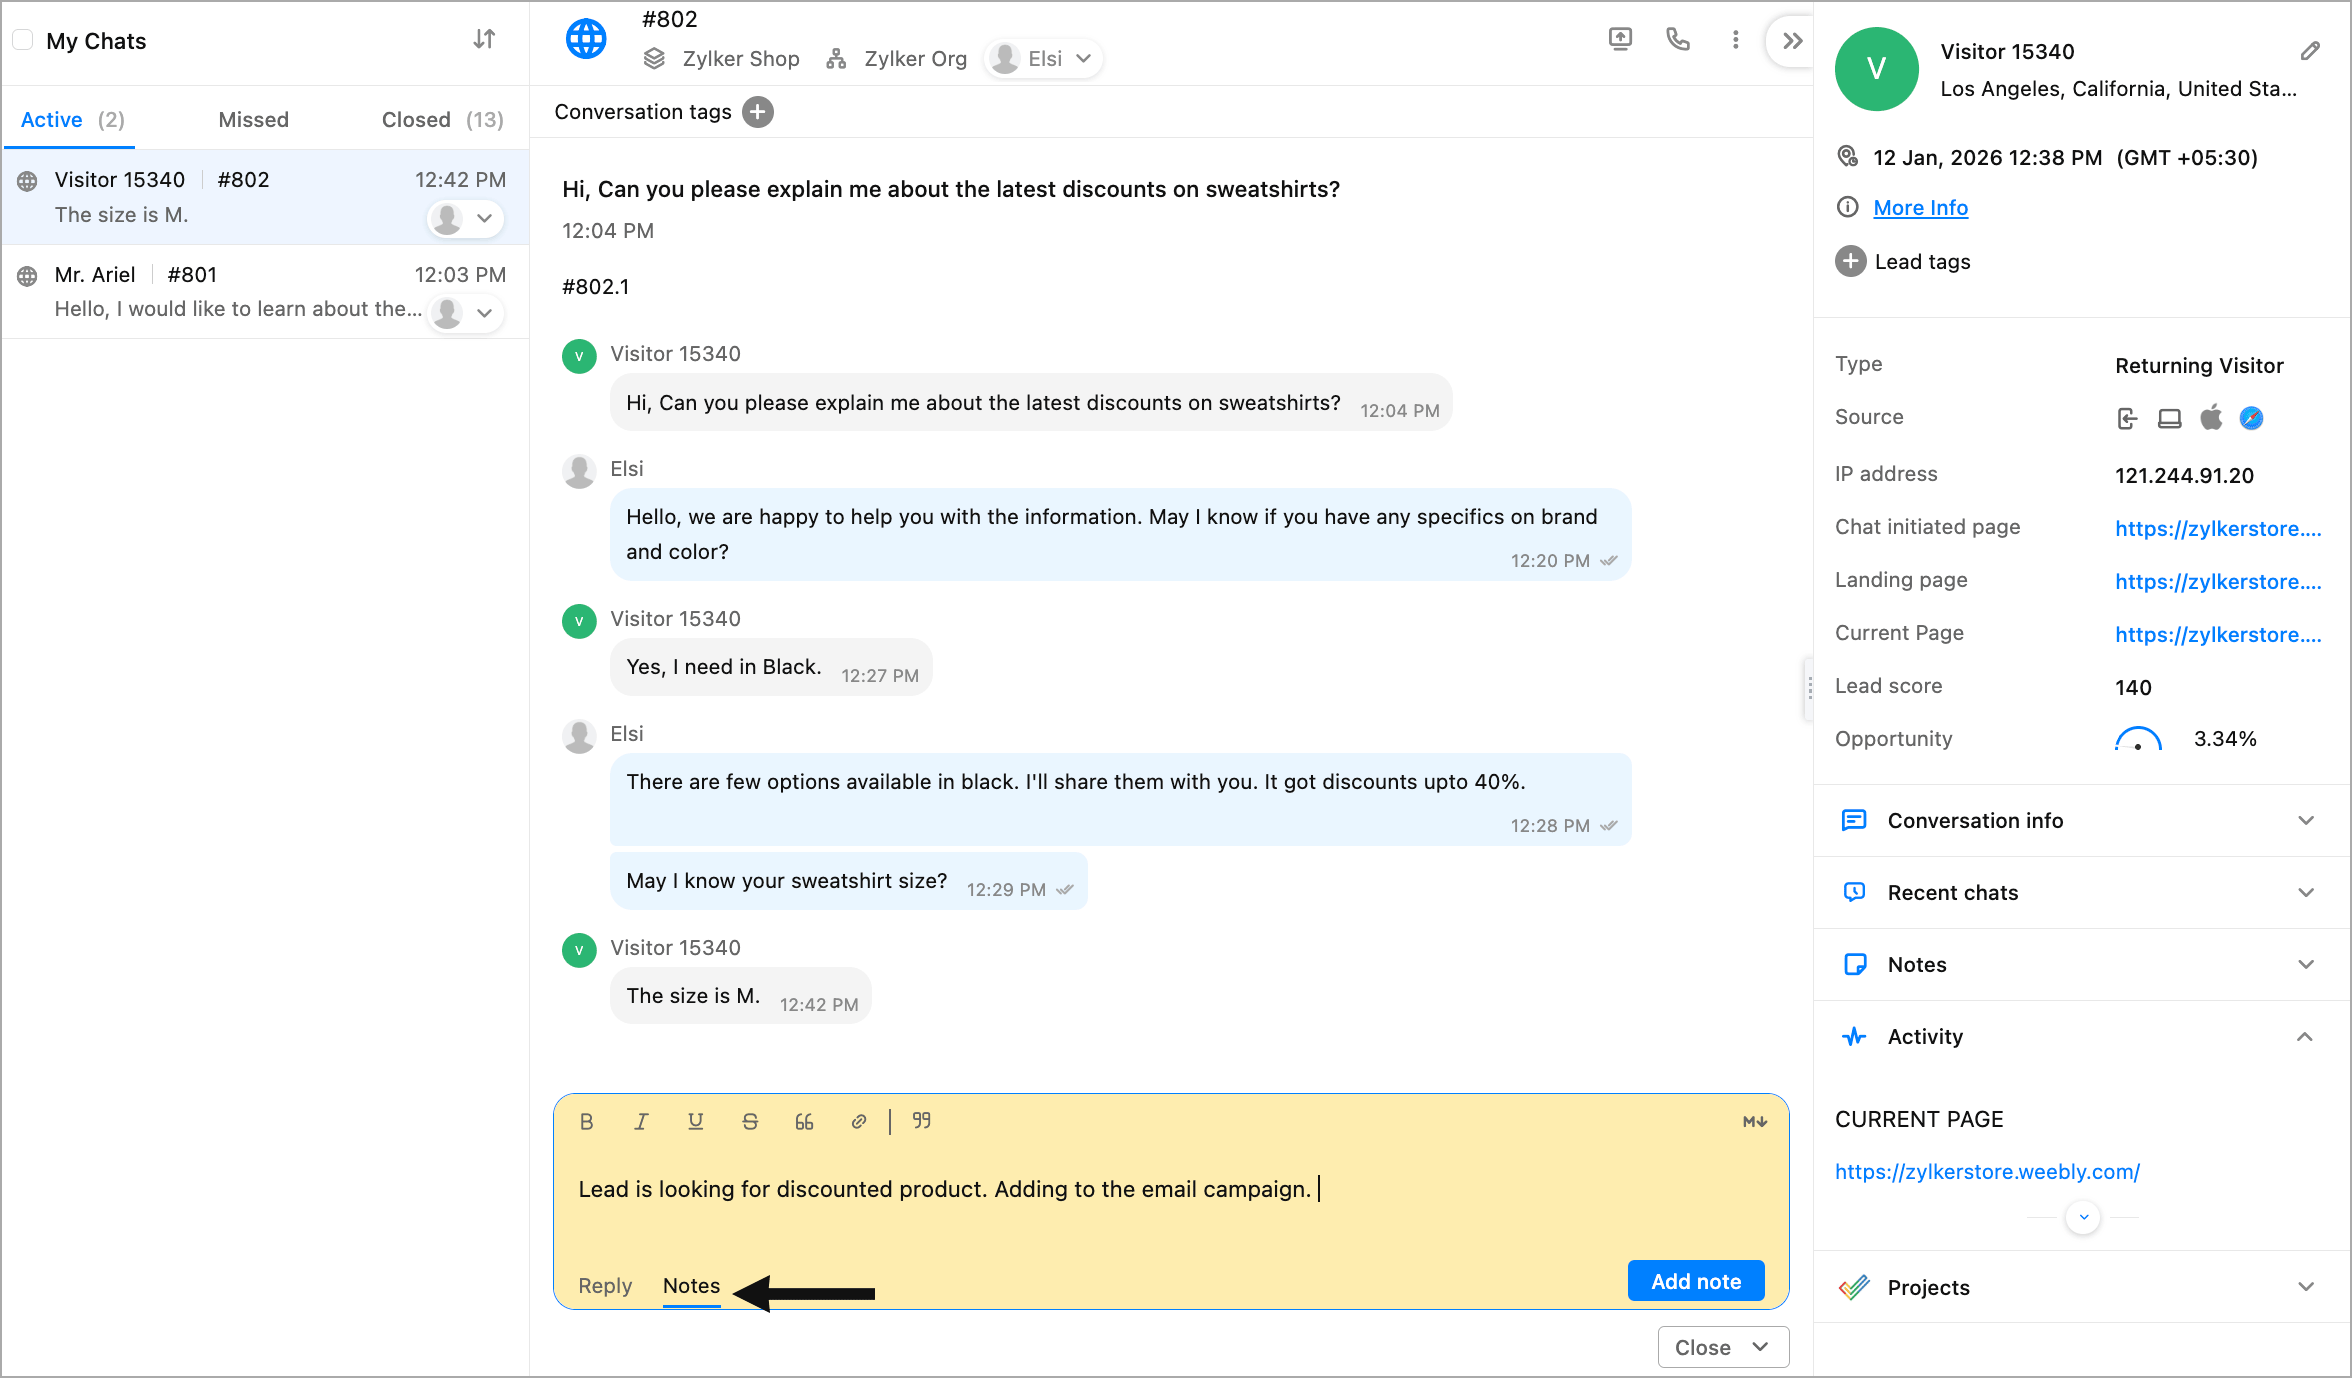
Task: Insert a link using the link icon
Action: click(858, 1122)
